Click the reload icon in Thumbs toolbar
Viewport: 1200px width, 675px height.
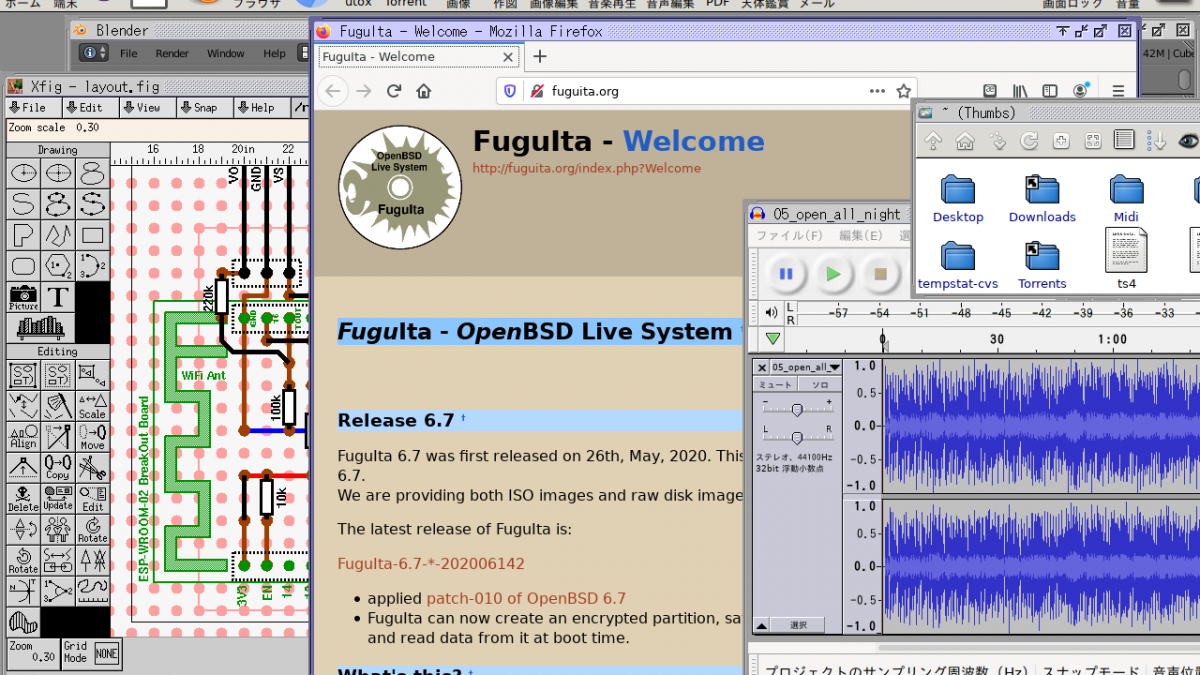[x=1029, y=141]
